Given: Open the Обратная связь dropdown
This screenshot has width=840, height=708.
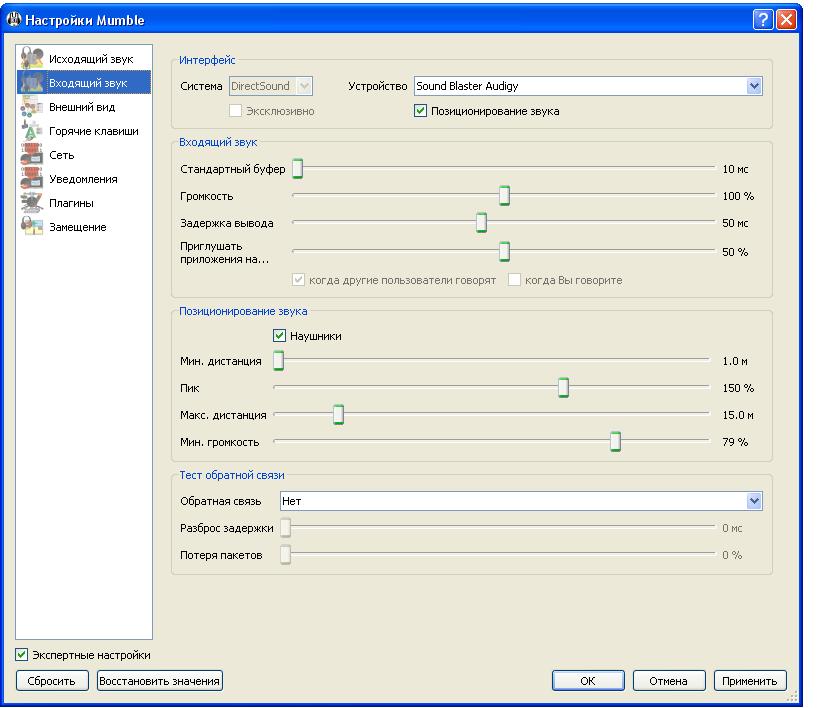Looking at the screenshot, I should click(755, 501).
